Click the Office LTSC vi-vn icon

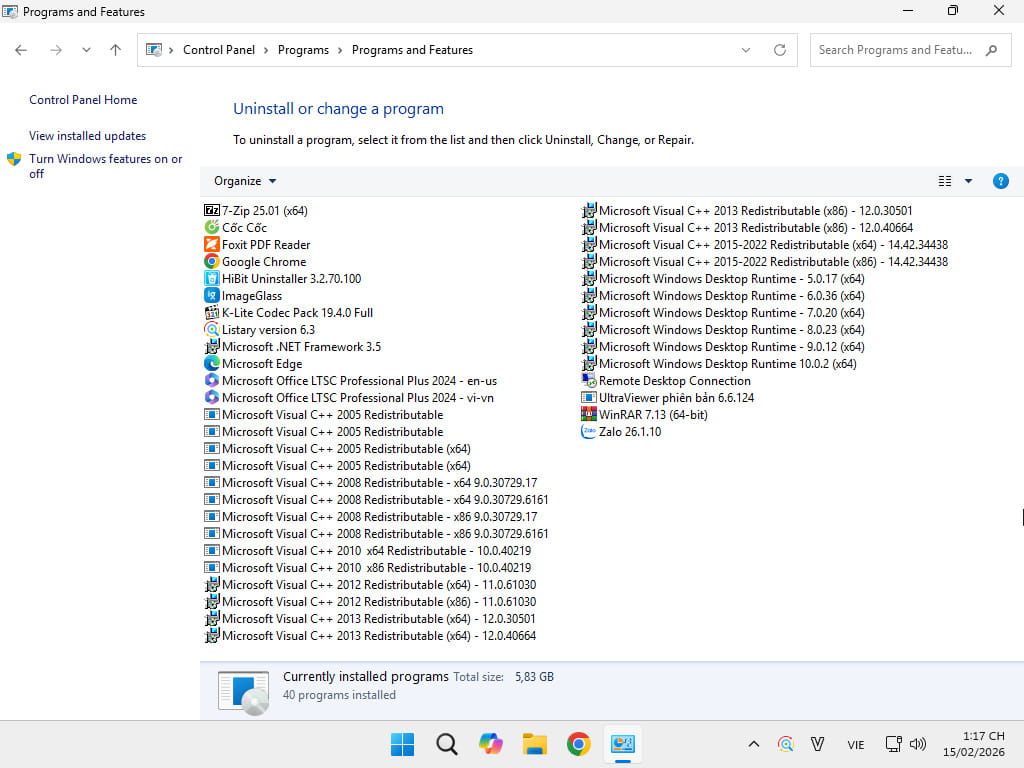(212, 397)
